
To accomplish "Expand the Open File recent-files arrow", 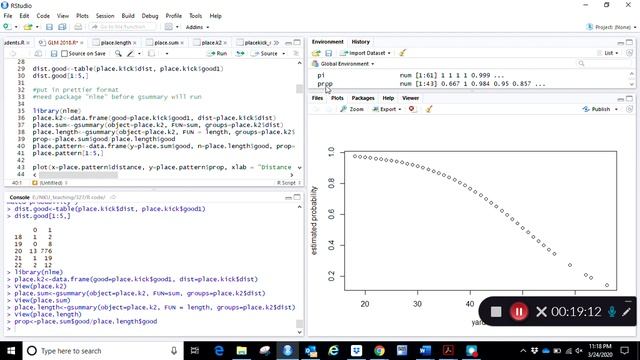I will coord(37,27).
